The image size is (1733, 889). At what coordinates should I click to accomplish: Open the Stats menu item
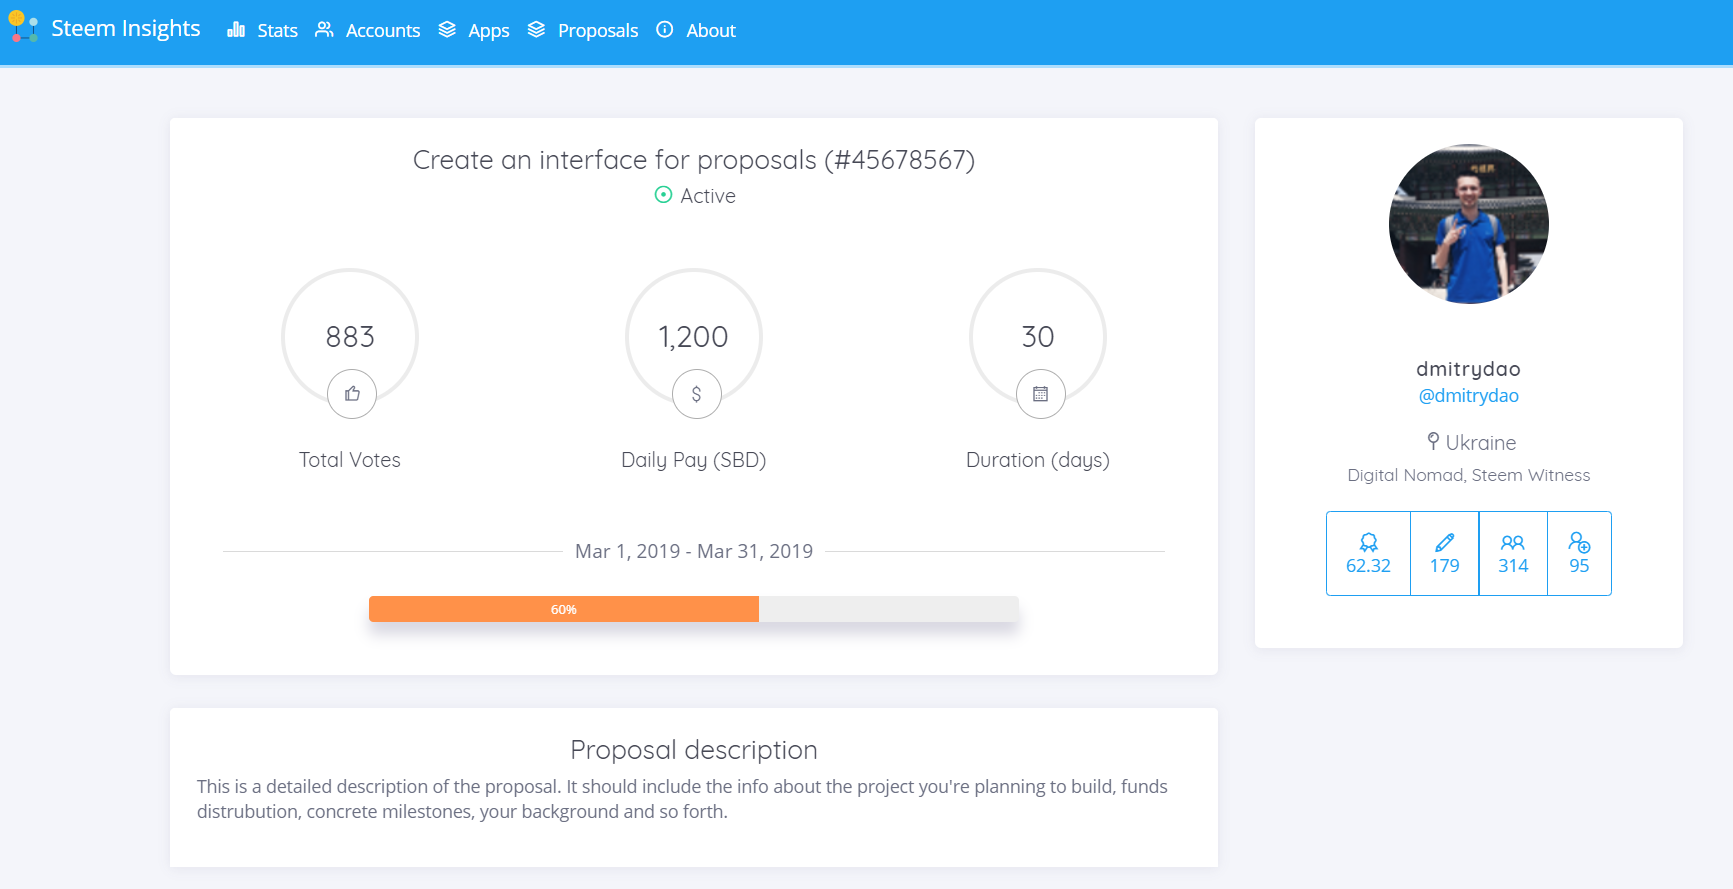[277, 31]
